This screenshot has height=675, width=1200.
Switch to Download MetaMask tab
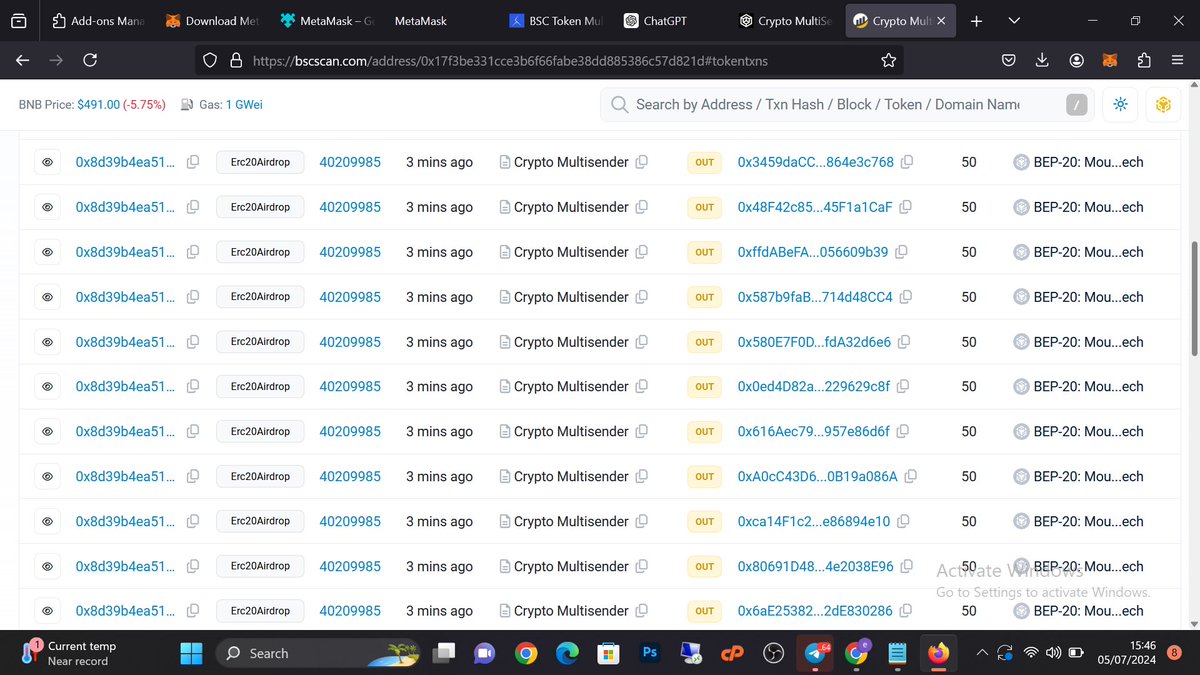[212, 21]
